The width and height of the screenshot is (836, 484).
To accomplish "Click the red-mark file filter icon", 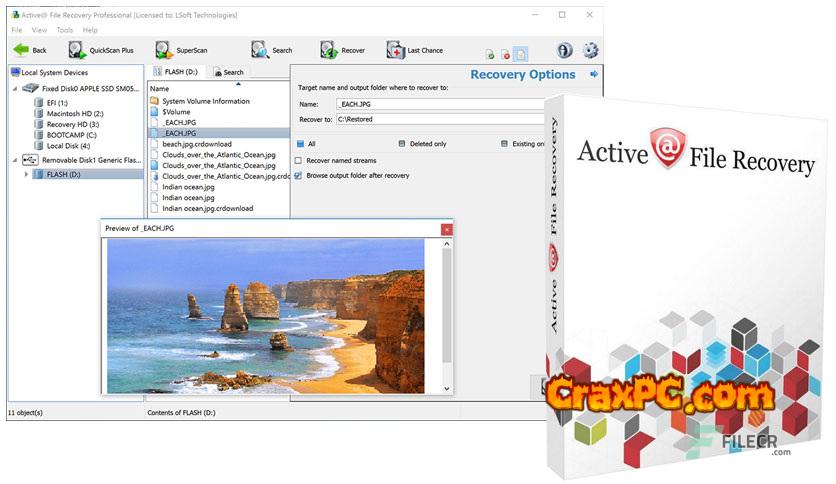I will [505, 54].
